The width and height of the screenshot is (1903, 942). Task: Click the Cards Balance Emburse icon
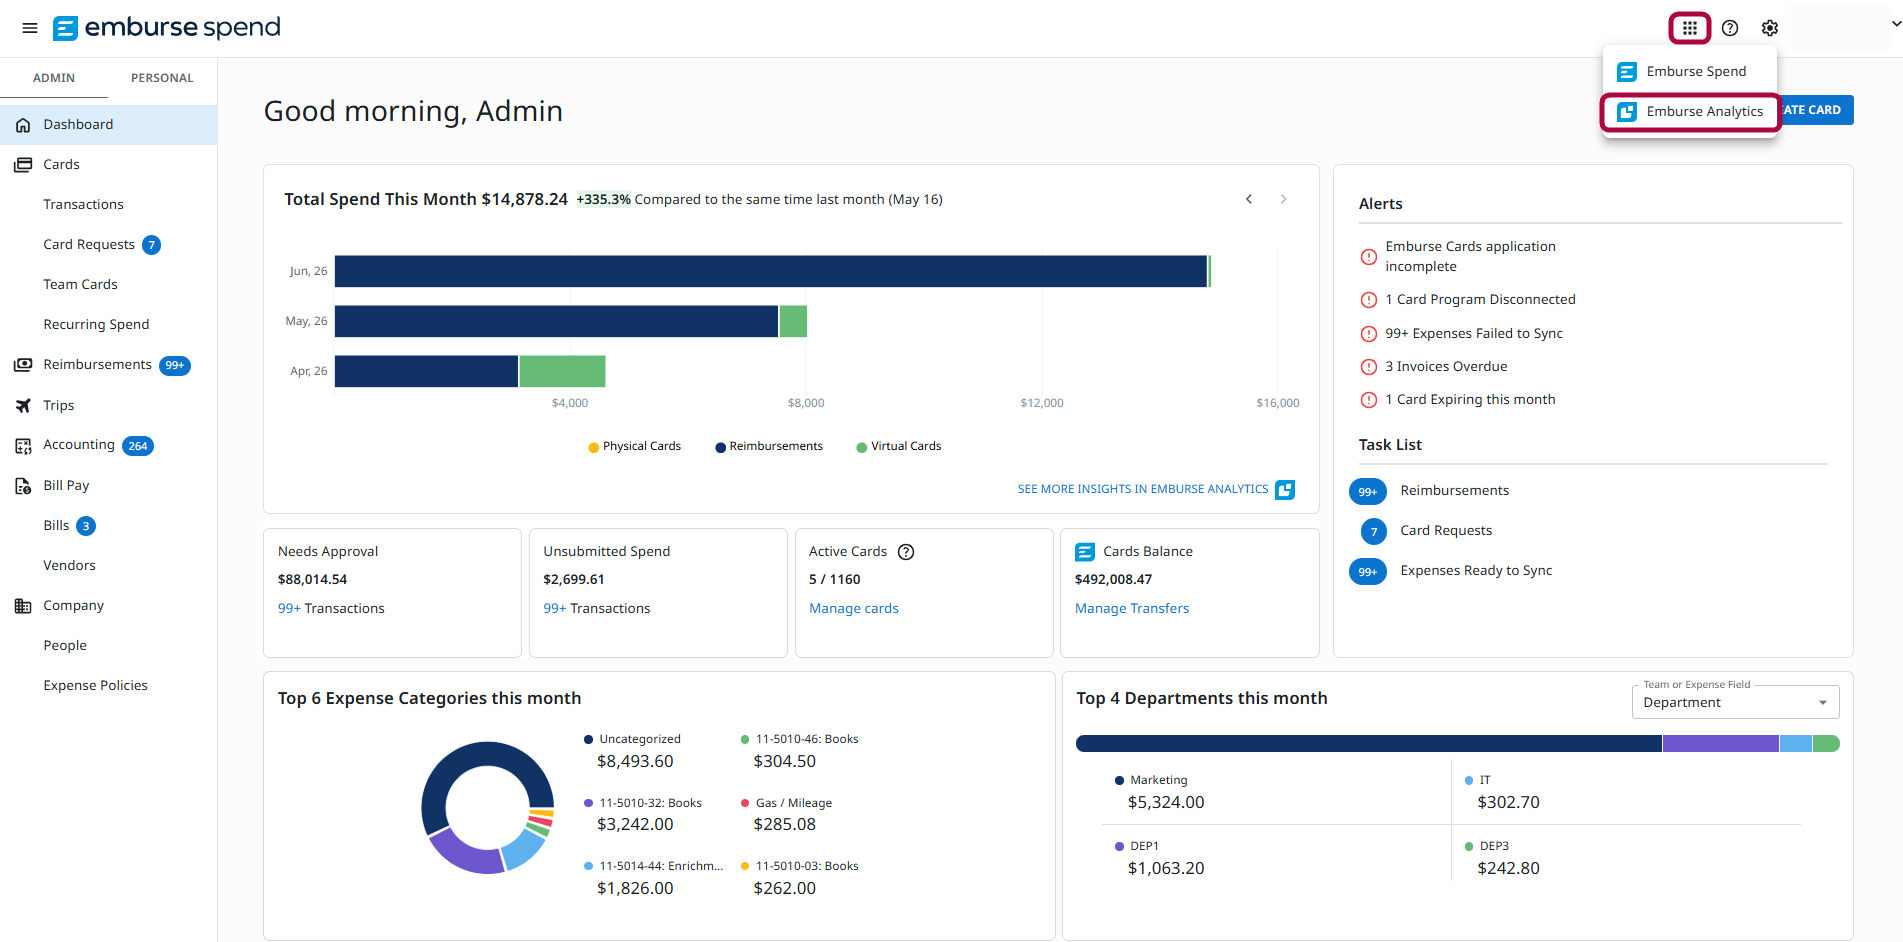coord(1085,552)
